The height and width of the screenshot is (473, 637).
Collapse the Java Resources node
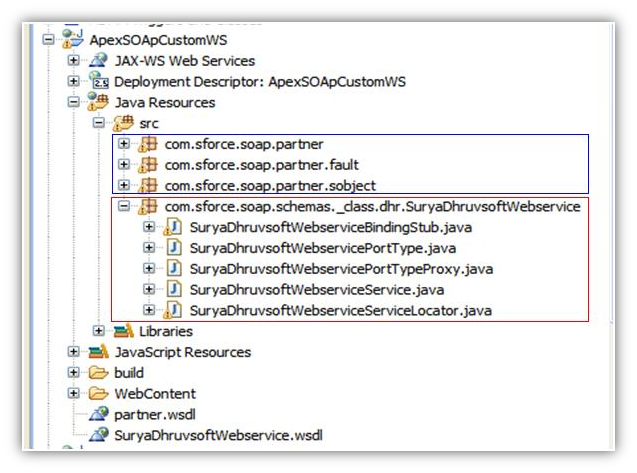(74, 102)
